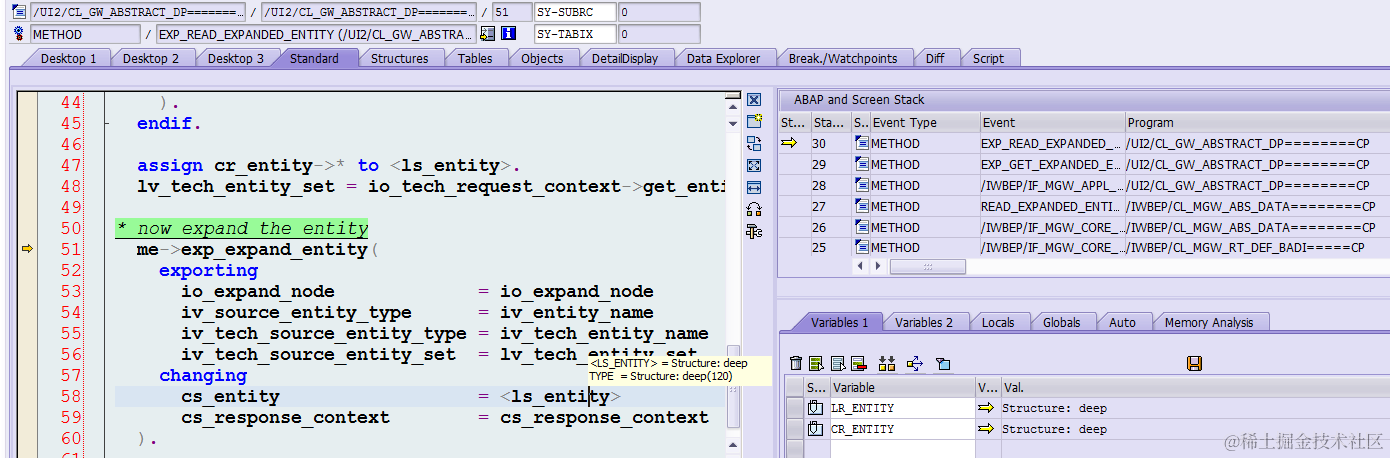Click the grey list icon in variables toolbar

[x=838, y=364]
